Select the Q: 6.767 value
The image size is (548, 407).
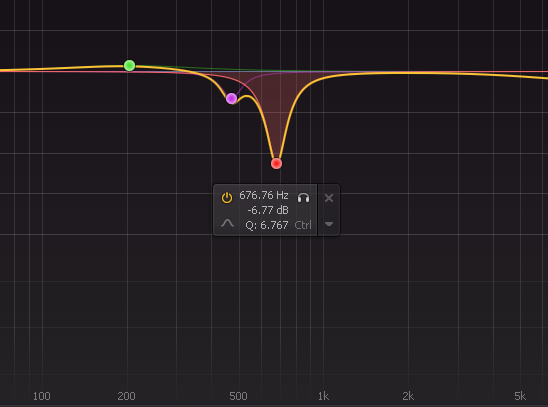[x=267, y=225]
